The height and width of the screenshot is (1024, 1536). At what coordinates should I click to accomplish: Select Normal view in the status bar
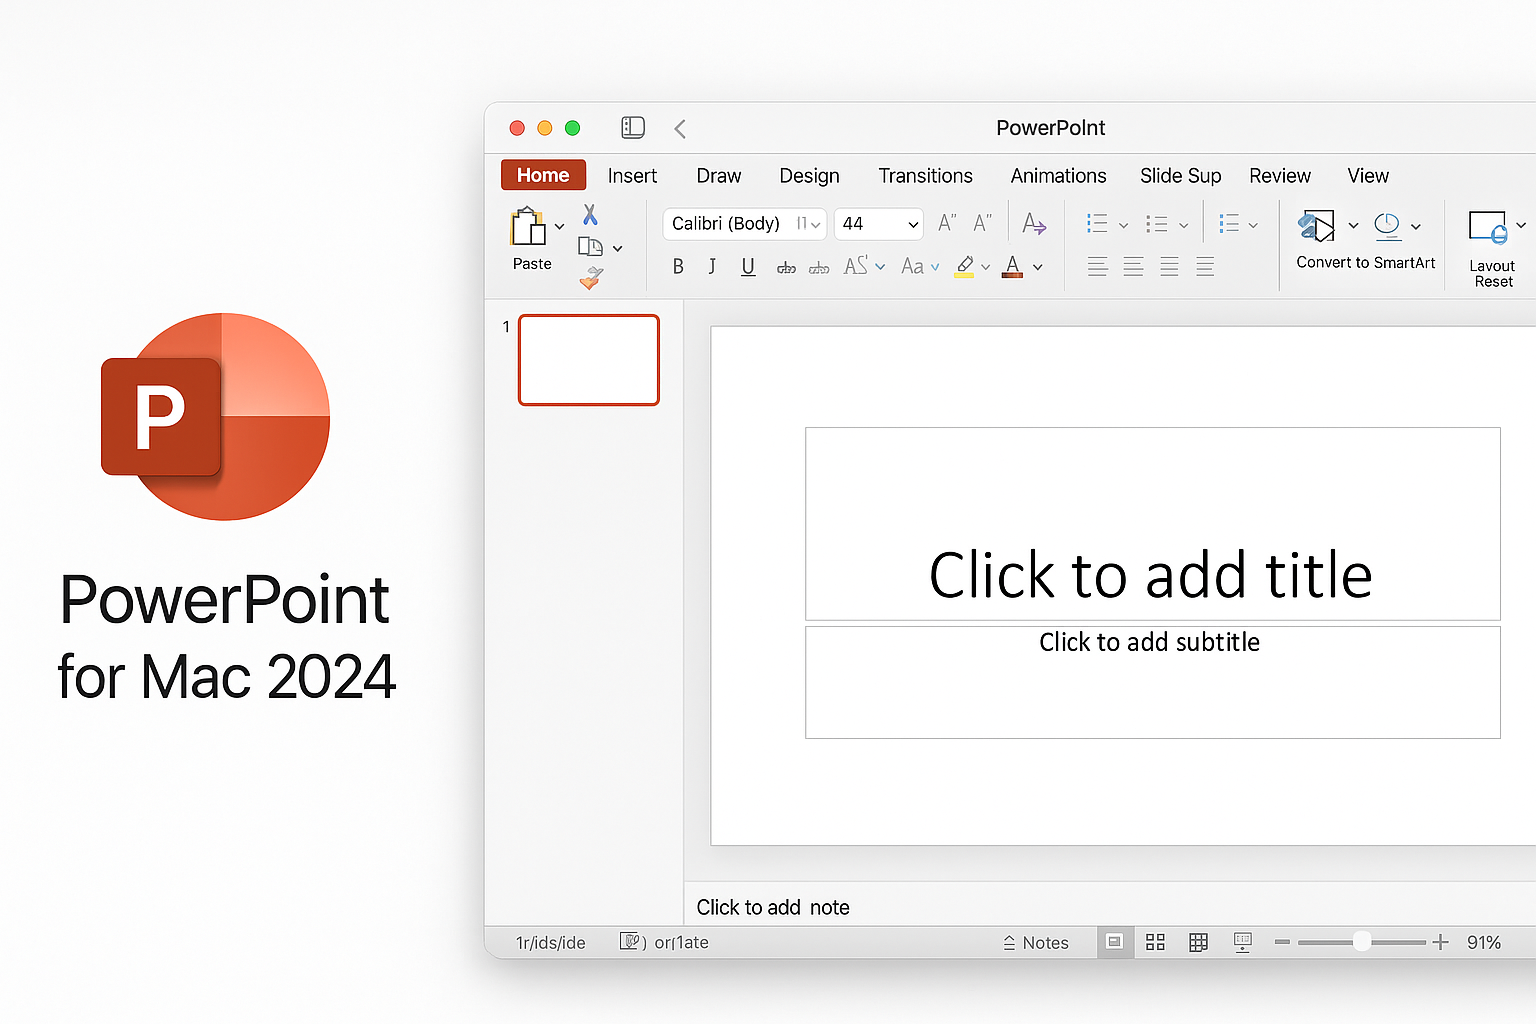tap(1114, 941)
